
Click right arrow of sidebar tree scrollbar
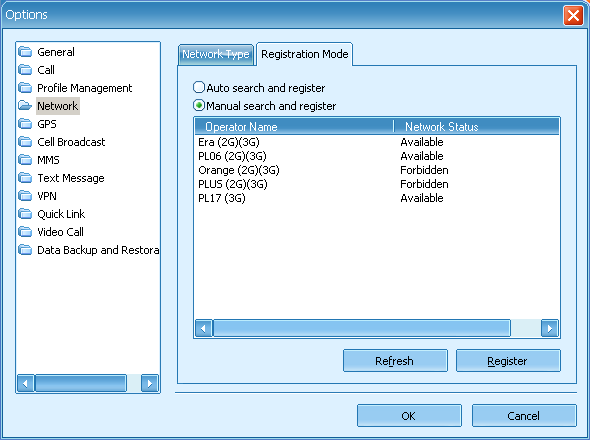150,384
